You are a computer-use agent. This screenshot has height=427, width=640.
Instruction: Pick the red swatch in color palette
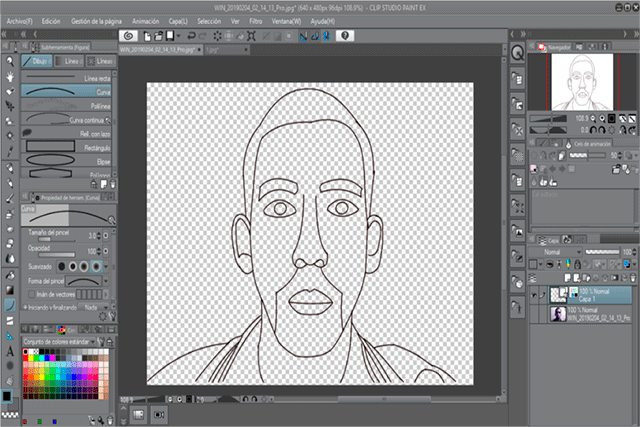26,358
